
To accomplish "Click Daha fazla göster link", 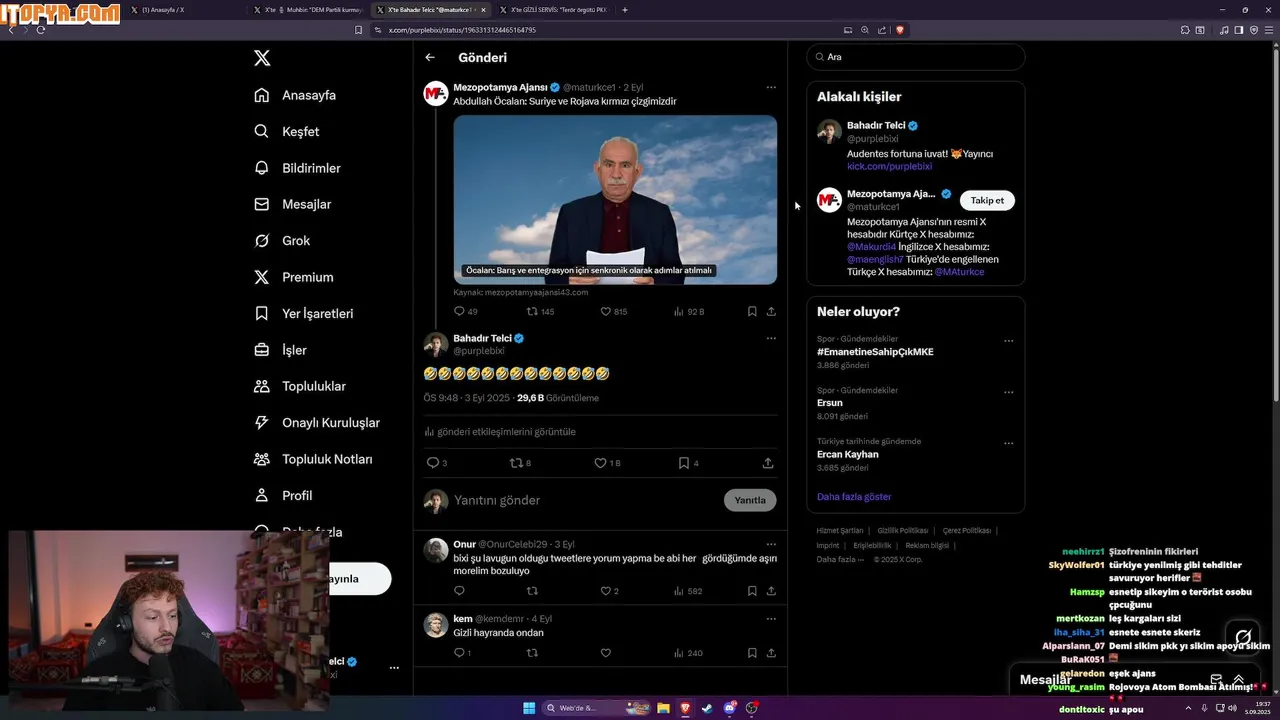I will [854, 497].
